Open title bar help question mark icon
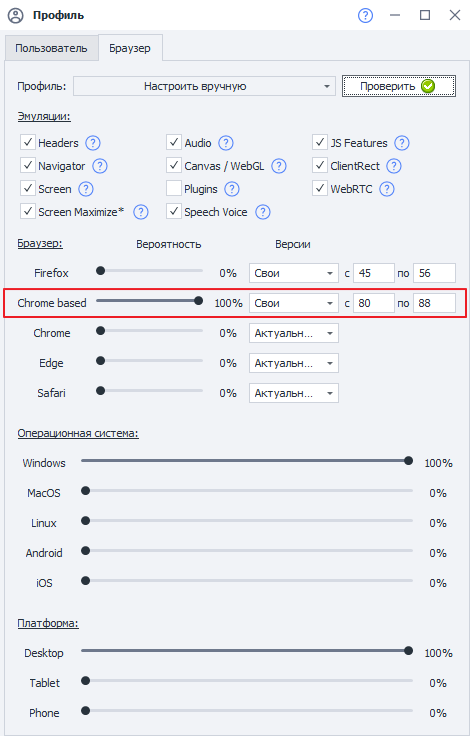 (x=365, y=15)
